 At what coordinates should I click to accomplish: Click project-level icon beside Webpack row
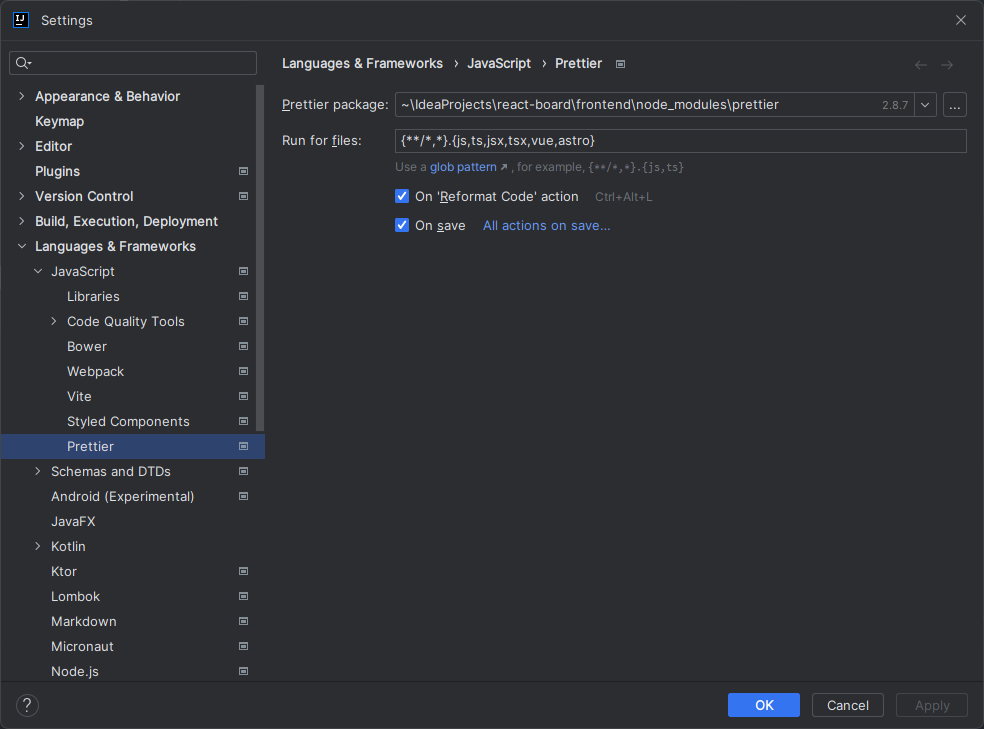pos(243,371)
